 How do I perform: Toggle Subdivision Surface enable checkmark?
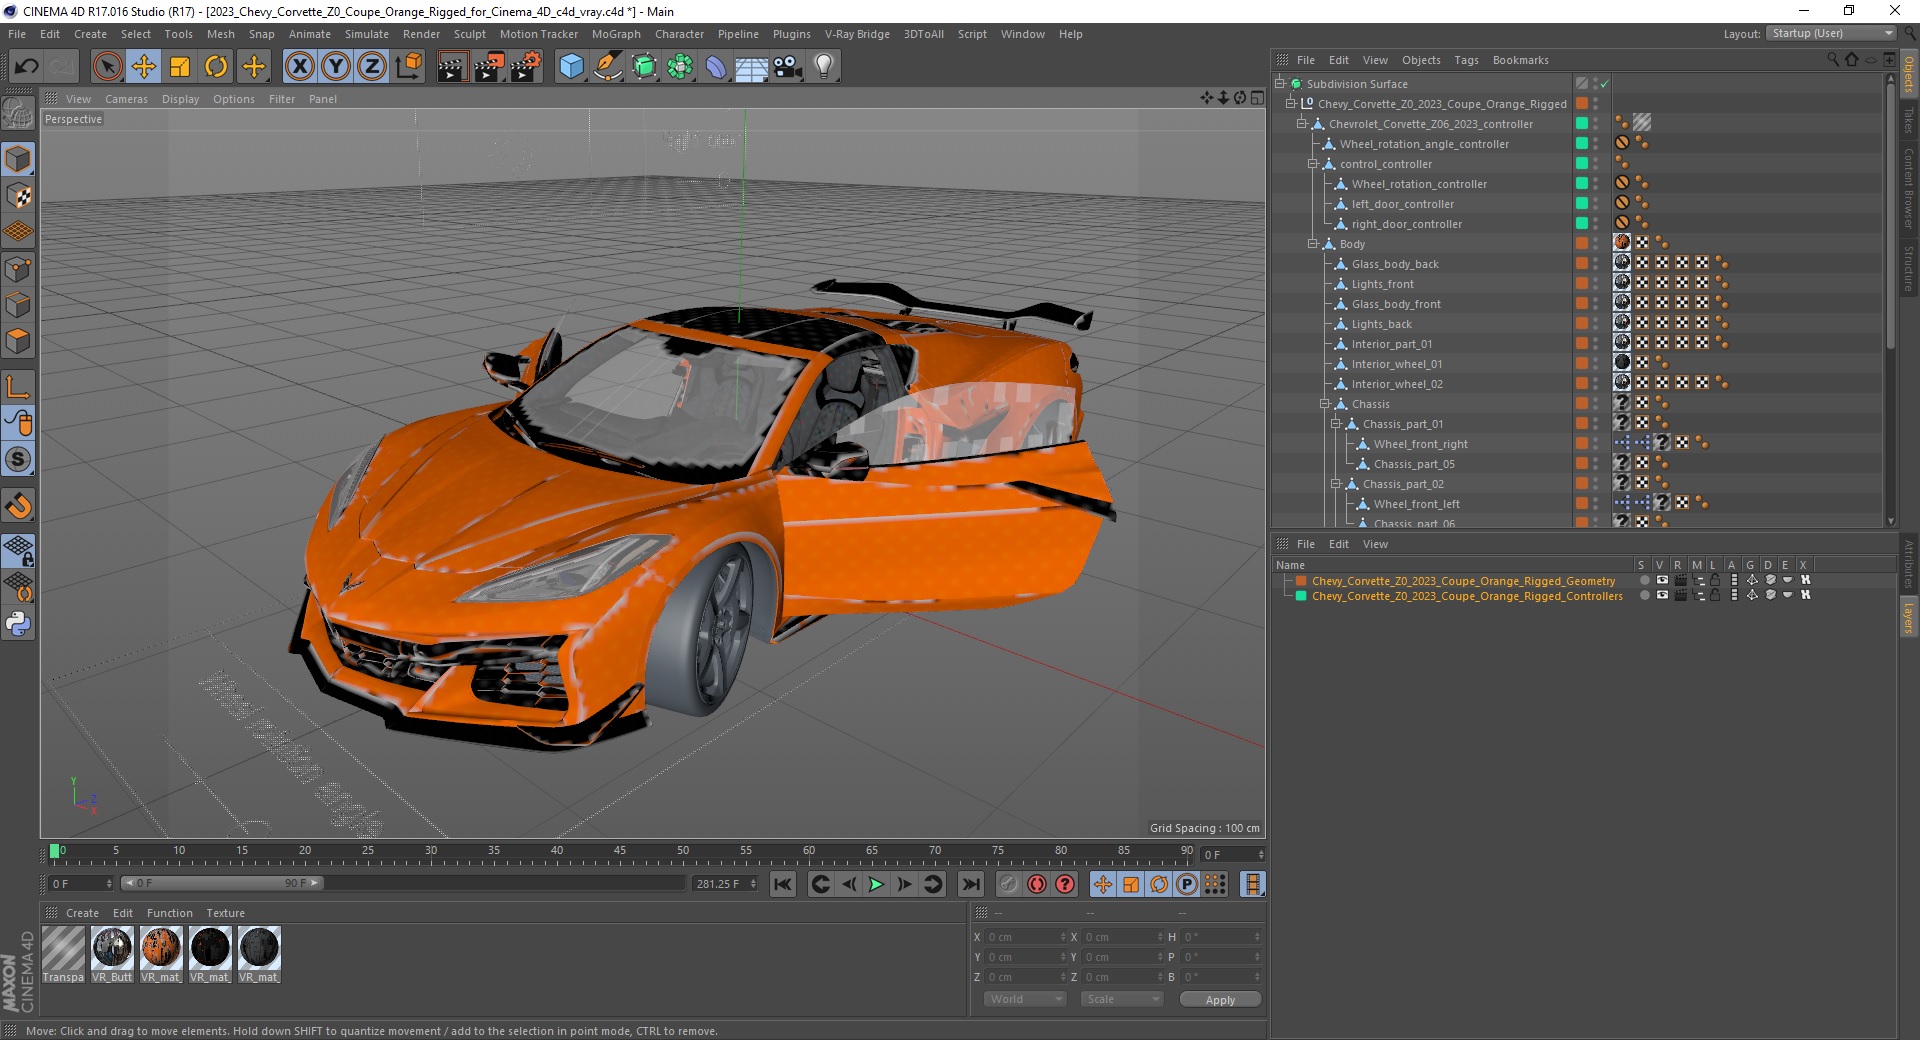1604,84
